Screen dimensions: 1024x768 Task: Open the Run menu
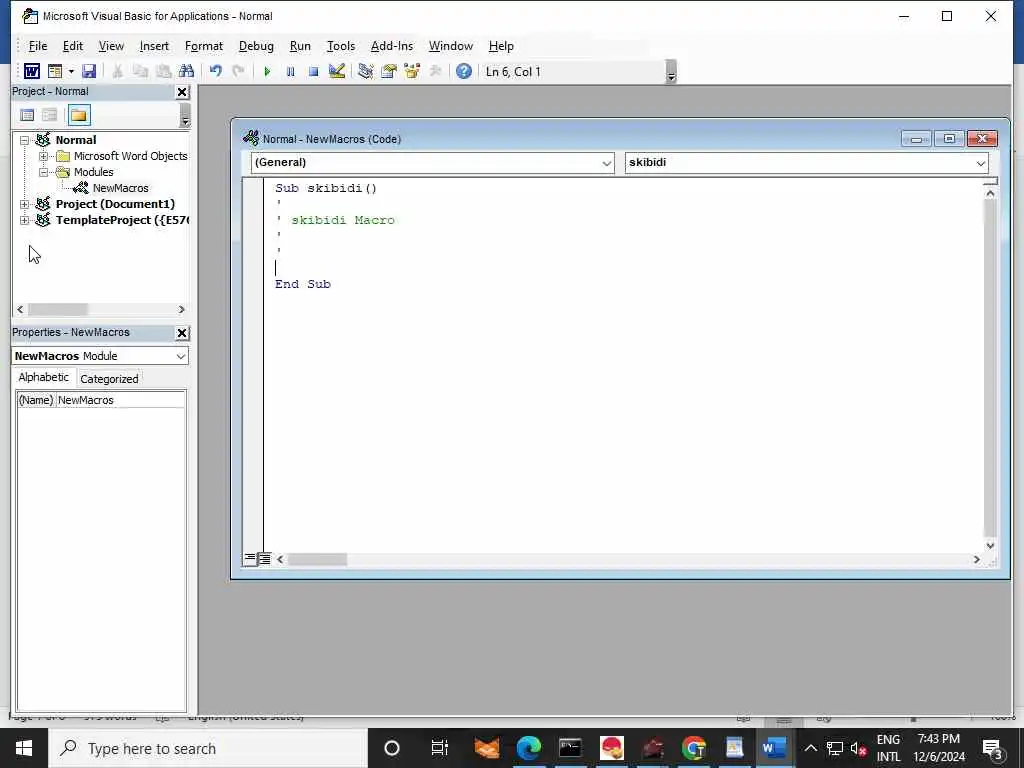click(300, 46)
